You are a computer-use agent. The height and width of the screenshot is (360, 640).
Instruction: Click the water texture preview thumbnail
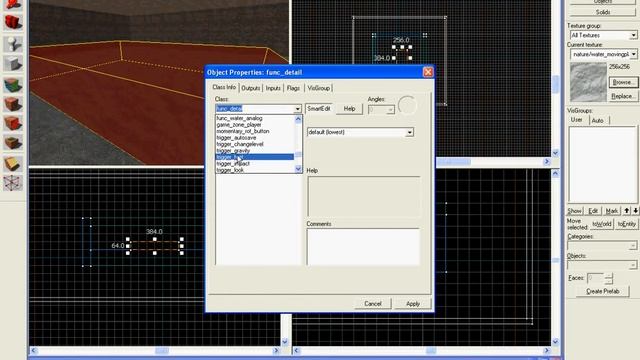(x=588, y=82)
